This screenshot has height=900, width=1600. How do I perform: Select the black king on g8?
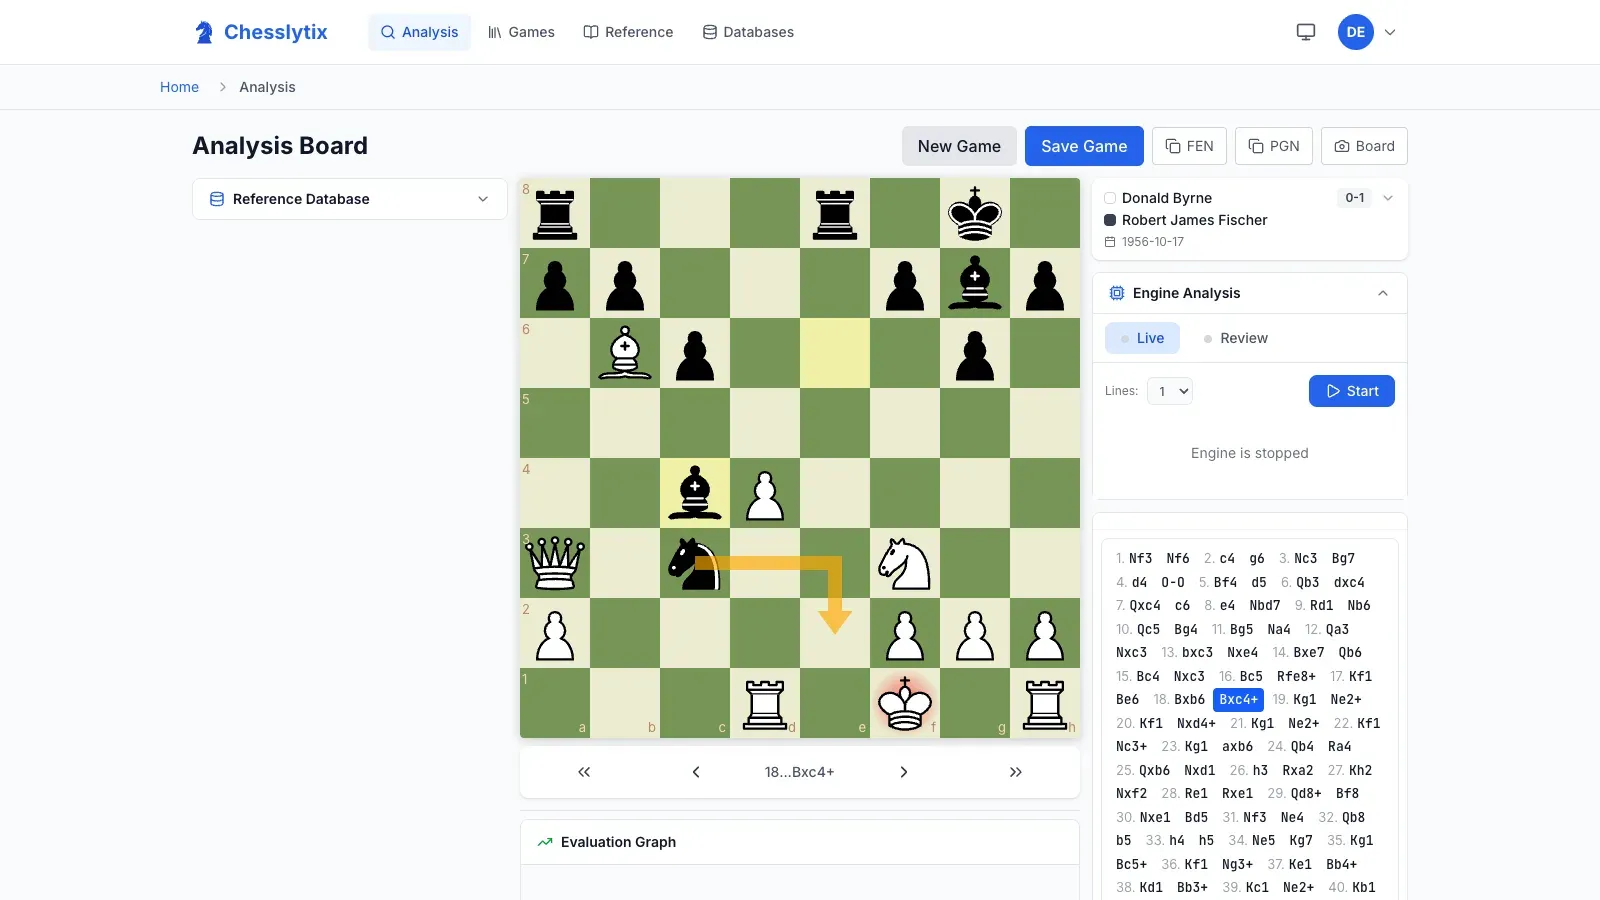coord(975,213)
